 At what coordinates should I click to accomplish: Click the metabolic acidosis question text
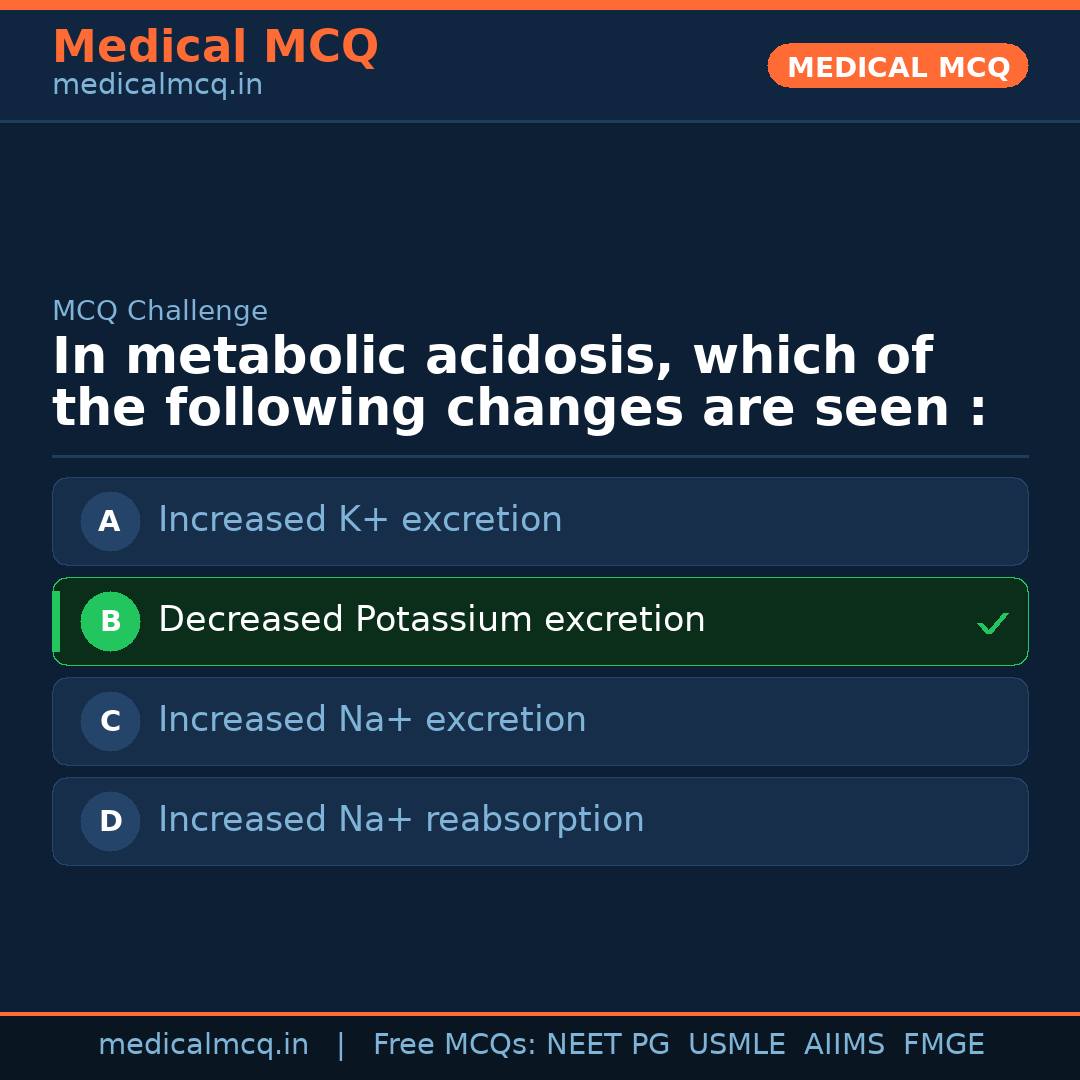tap(520, 383)
